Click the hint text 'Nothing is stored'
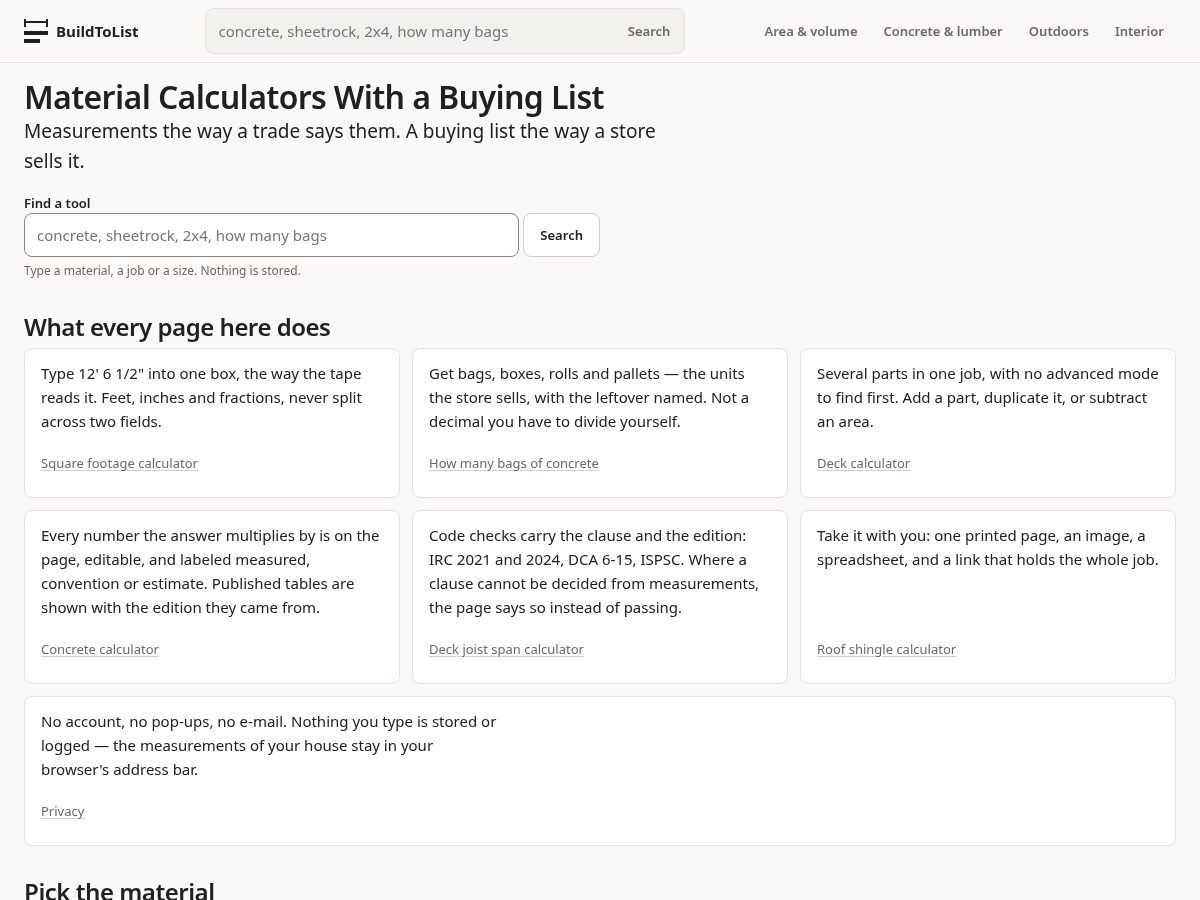Image resolution: width=1200 pixels, height=900 pixels. tap(250, 270)
